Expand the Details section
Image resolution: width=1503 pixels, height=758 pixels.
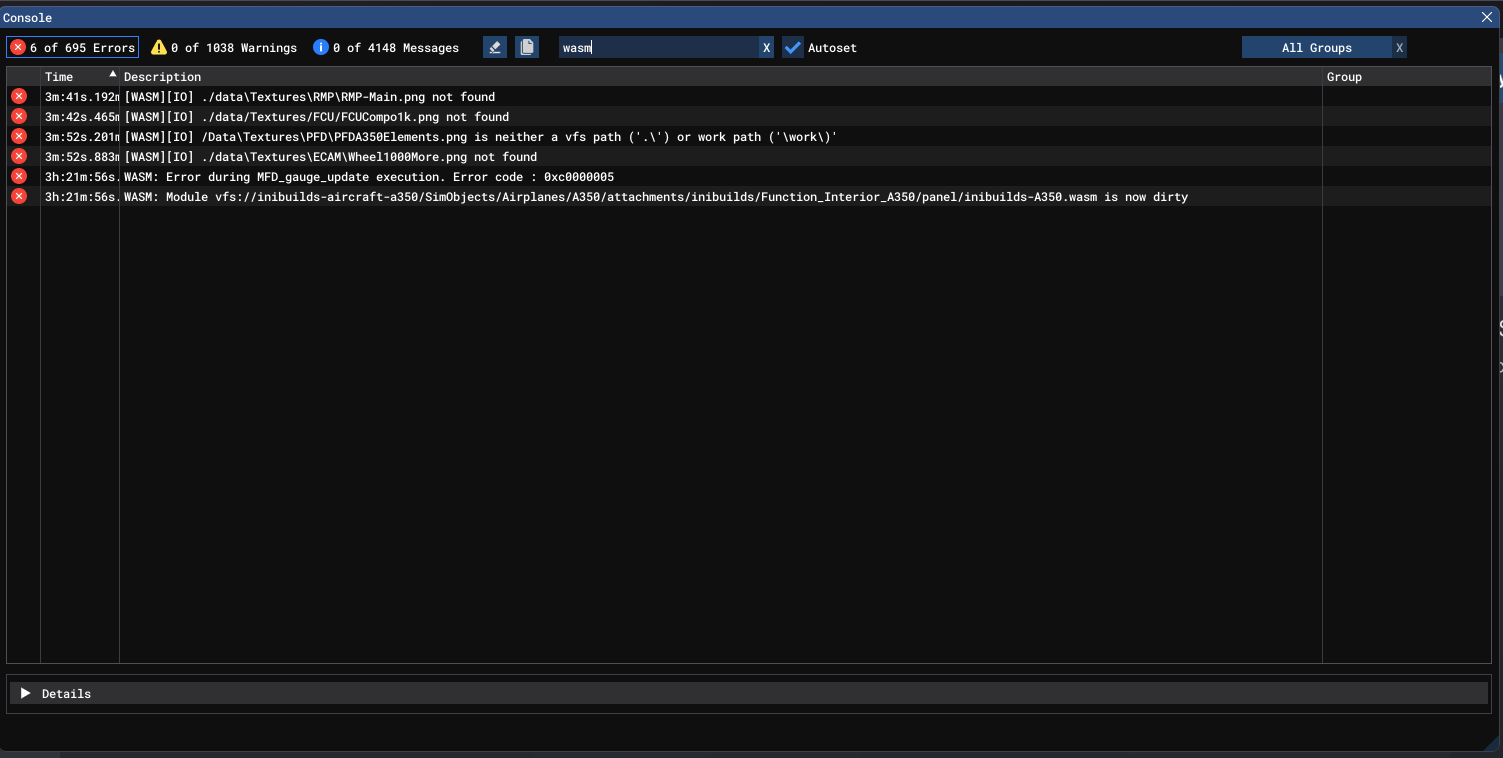pyautogui.click(x=26, y=693)
